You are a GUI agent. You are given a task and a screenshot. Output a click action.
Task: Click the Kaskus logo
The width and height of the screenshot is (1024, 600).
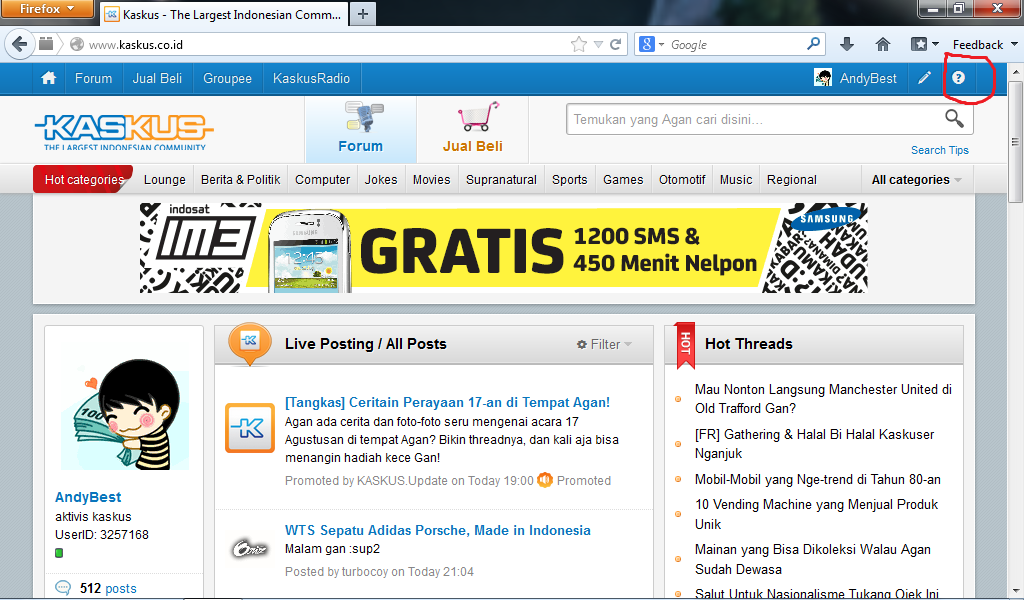(124, 132)
